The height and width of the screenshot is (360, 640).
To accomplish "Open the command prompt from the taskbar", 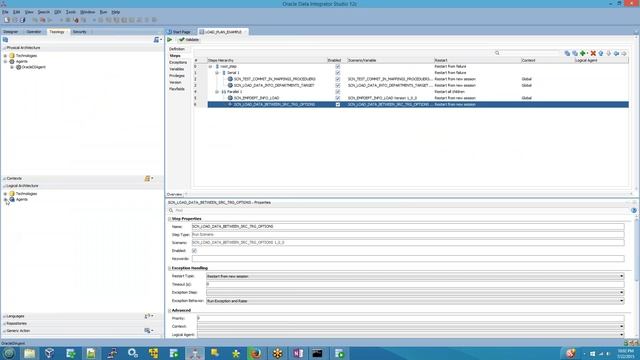I will pyautogui.click(x=318, y=353).
